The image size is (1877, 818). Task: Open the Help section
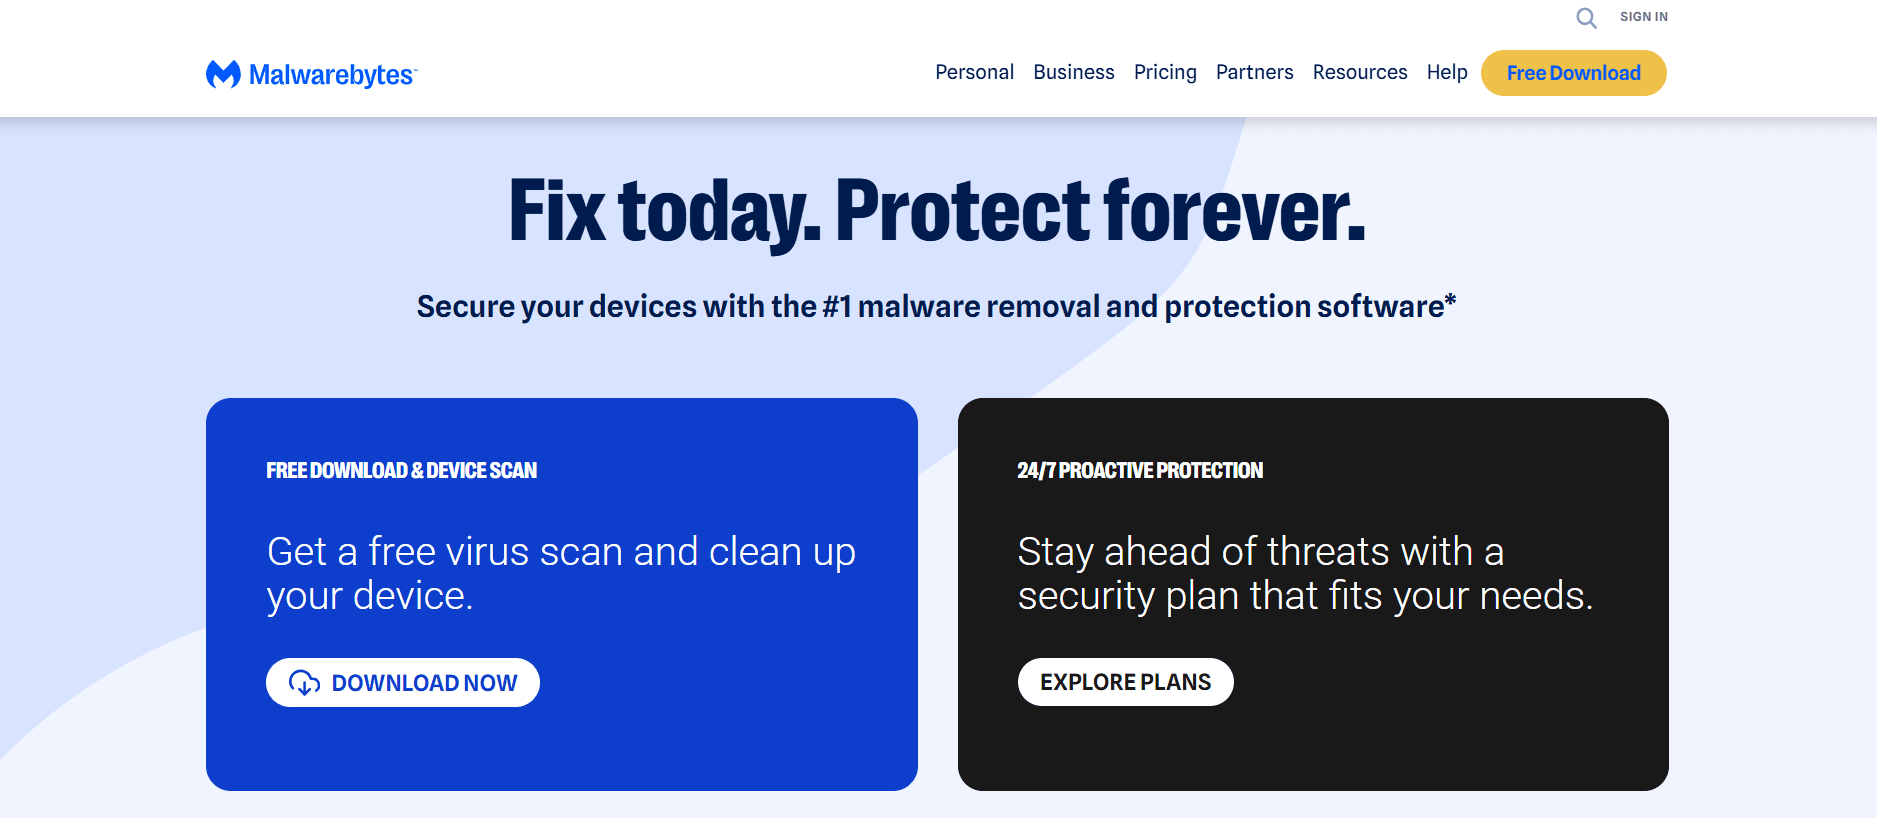pyautogui.click(x=1447, y=72)
